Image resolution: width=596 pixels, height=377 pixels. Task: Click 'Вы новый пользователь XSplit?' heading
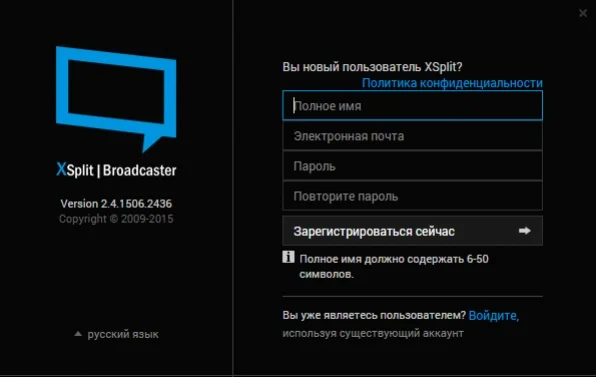coord(372,67)
